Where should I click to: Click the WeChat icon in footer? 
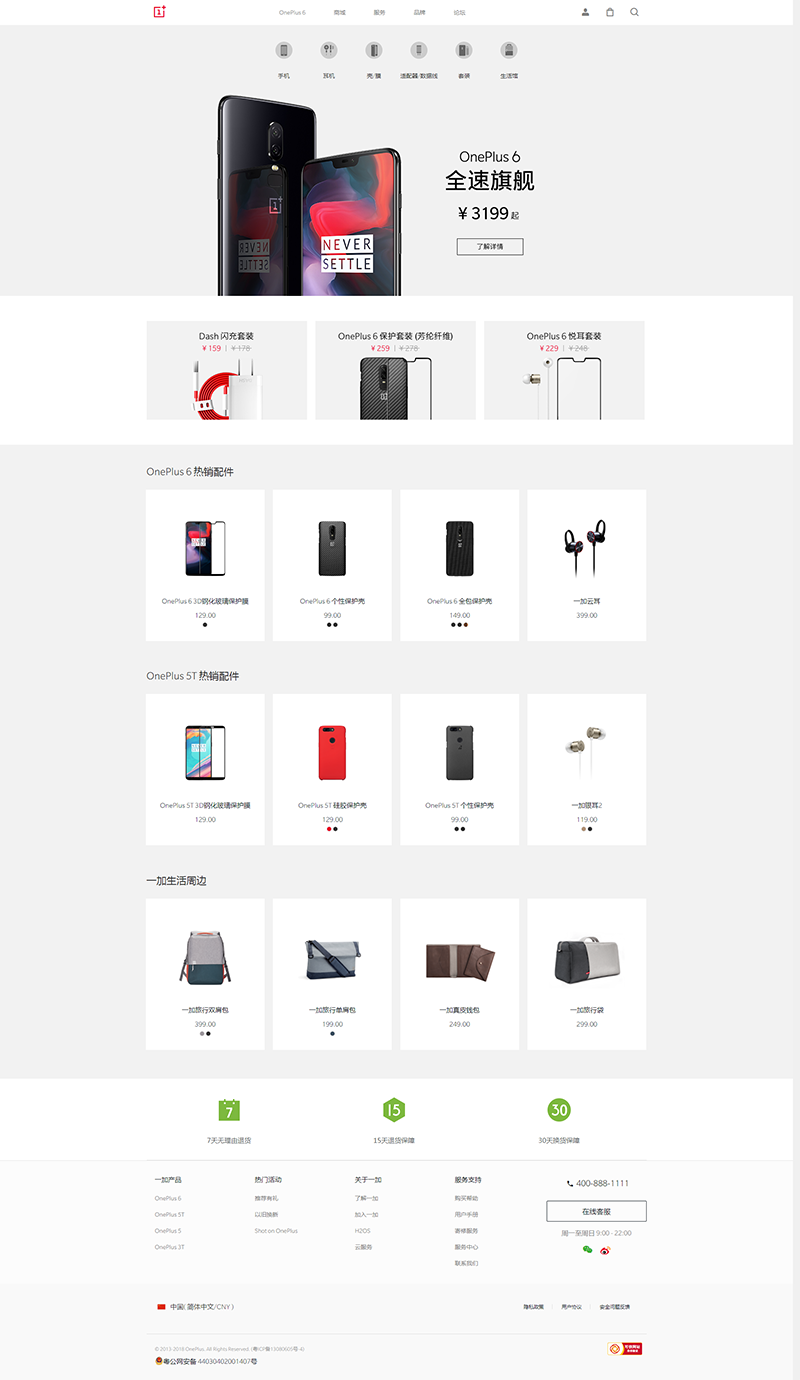588,1249
